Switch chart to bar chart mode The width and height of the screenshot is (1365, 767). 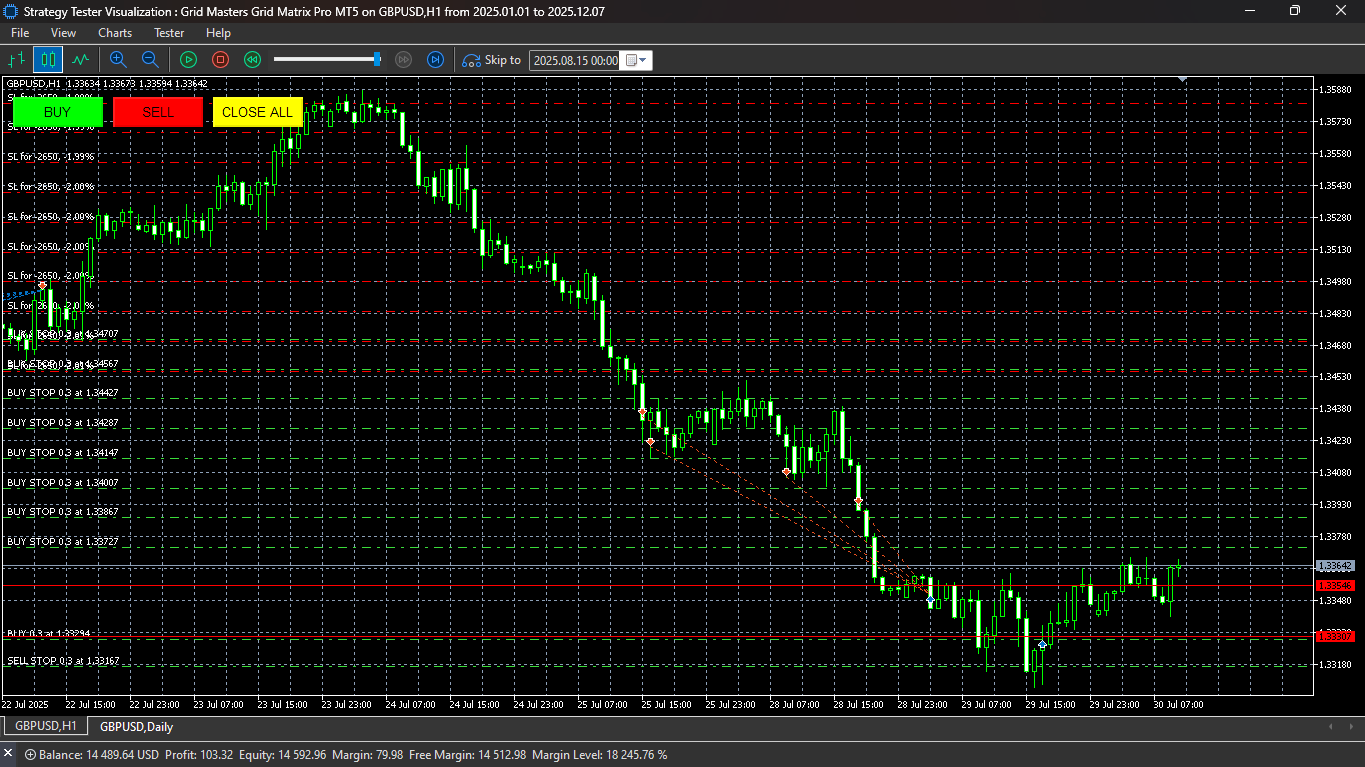click(x=17, y=60)
